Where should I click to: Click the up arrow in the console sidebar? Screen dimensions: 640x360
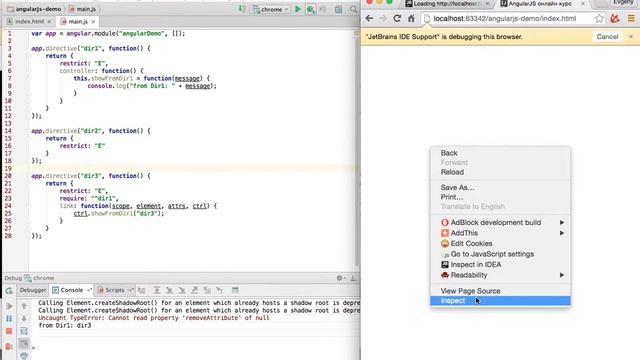click(x=24, y=306)
